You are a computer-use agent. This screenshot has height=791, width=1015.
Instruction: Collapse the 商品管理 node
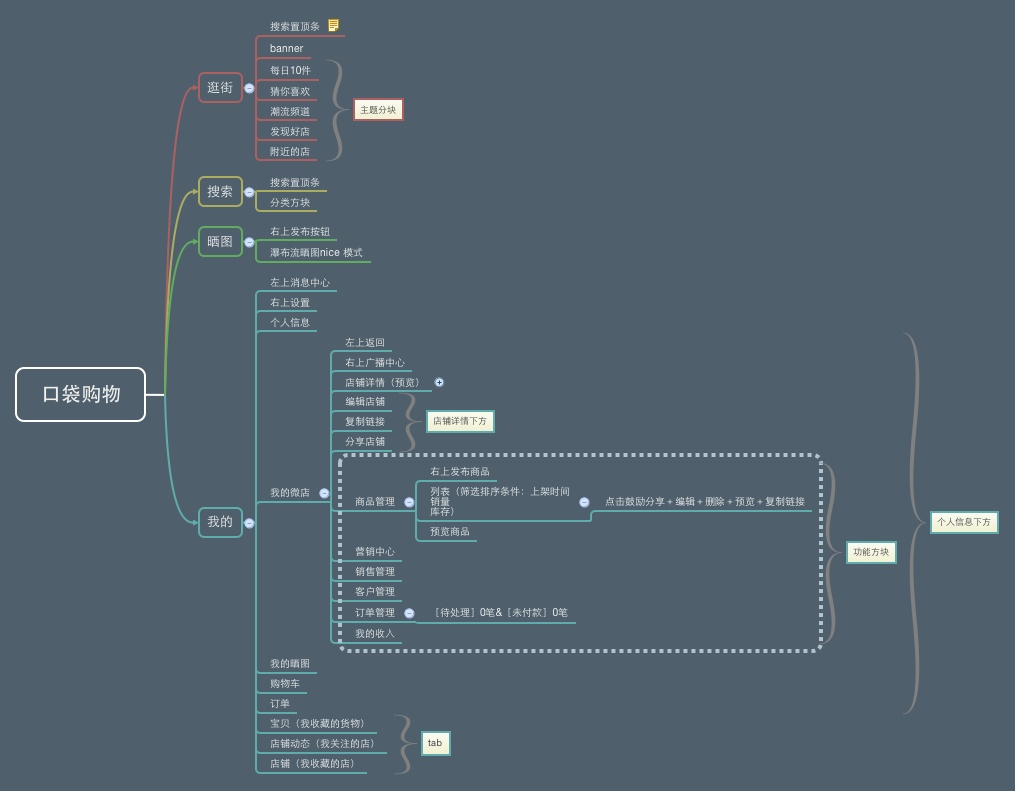click(409, 502)
